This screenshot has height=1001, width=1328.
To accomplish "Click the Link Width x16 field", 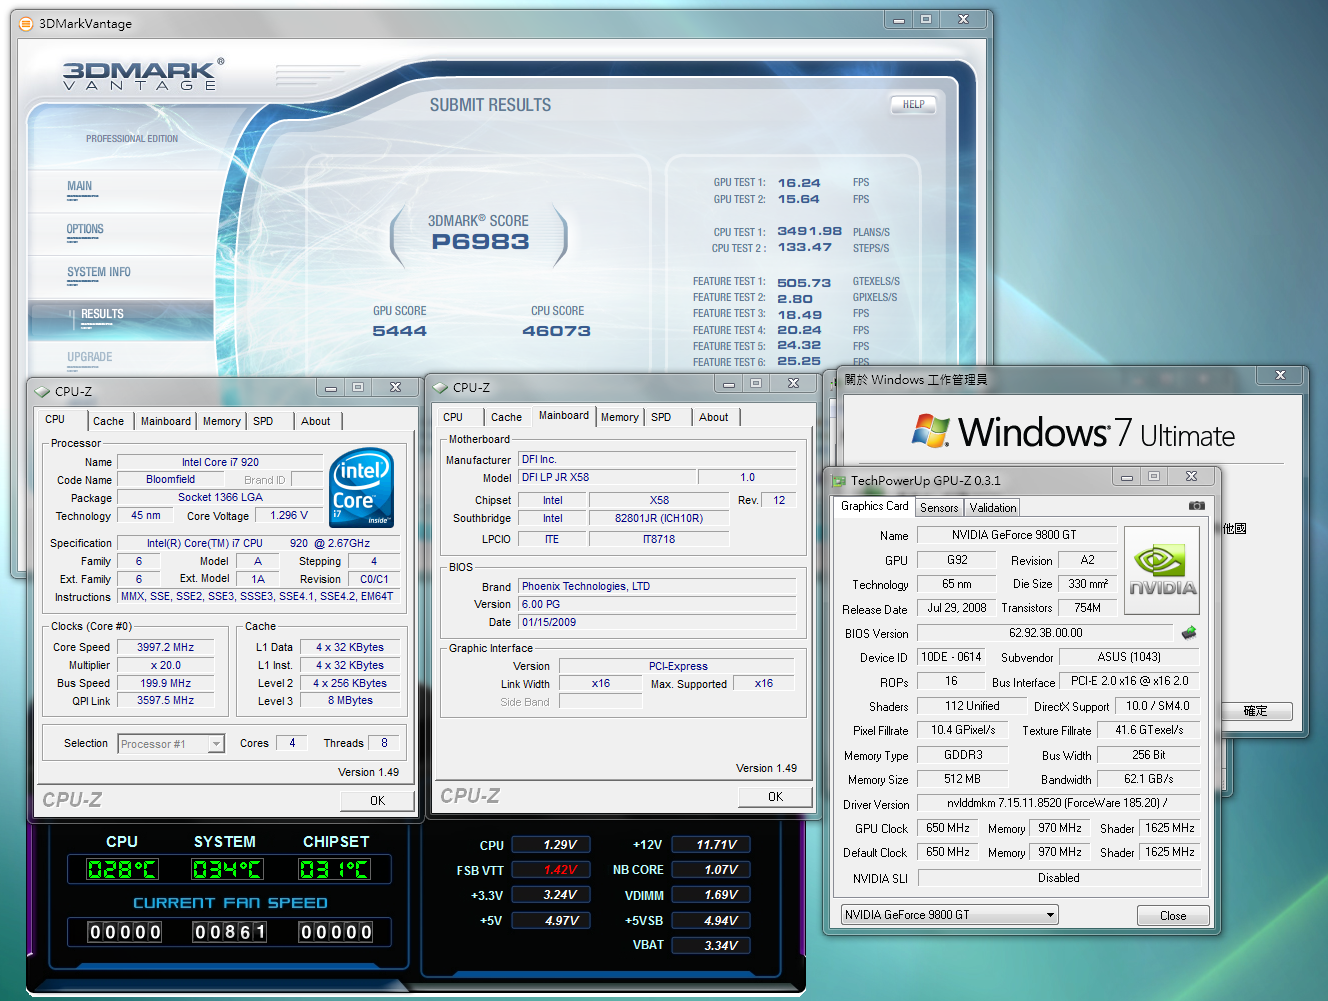I will (x=601, y=684).
